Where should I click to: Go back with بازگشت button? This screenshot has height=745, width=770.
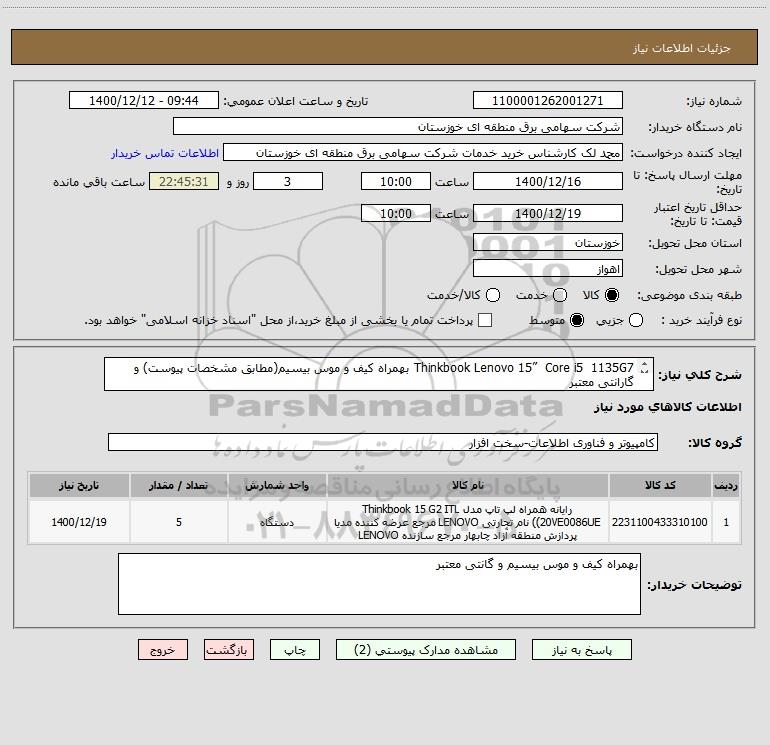click(x=229, y=650)
